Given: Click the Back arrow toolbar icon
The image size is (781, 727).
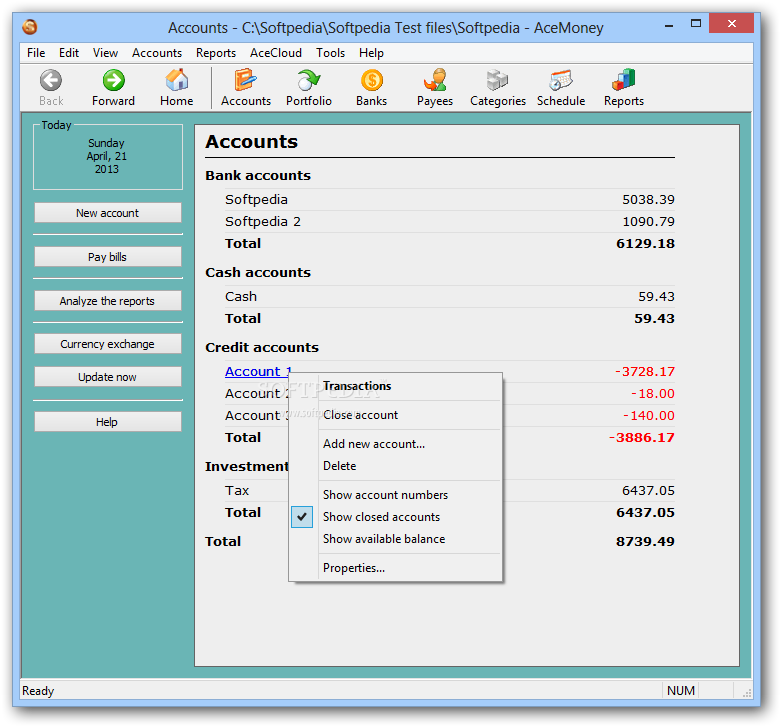Looking at the screenshot, I should [x=51, y=80].
